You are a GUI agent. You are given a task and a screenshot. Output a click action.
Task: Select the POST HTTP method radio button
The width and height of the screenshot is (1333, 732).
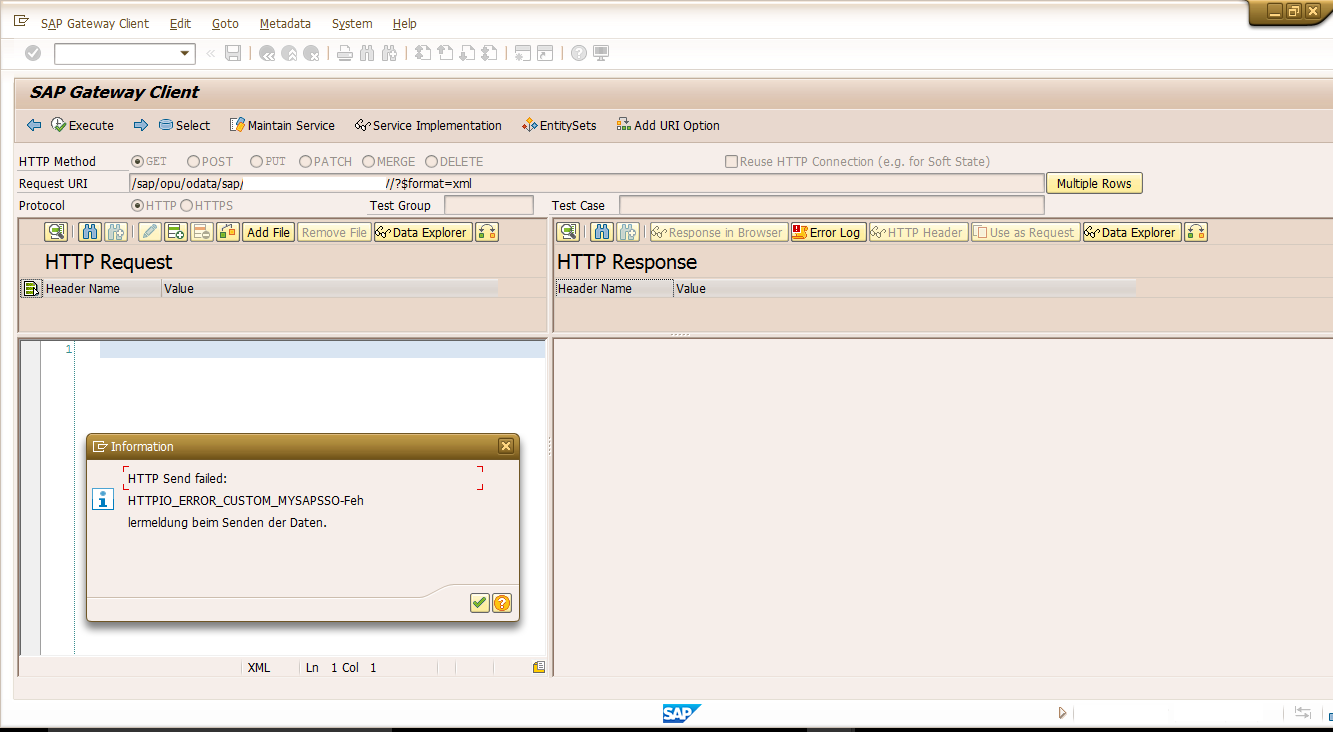[193, 161]
